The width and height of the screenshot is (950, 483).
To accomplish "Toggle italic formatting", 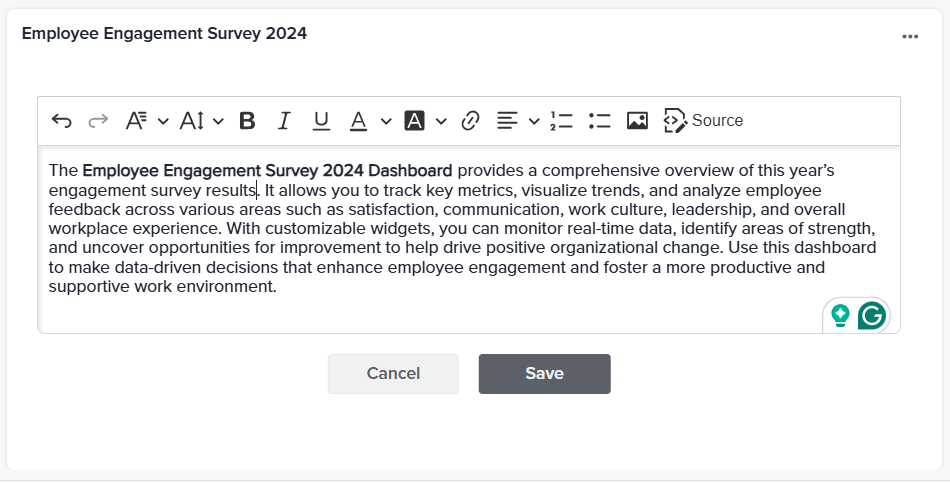I will tap(284, 121).
